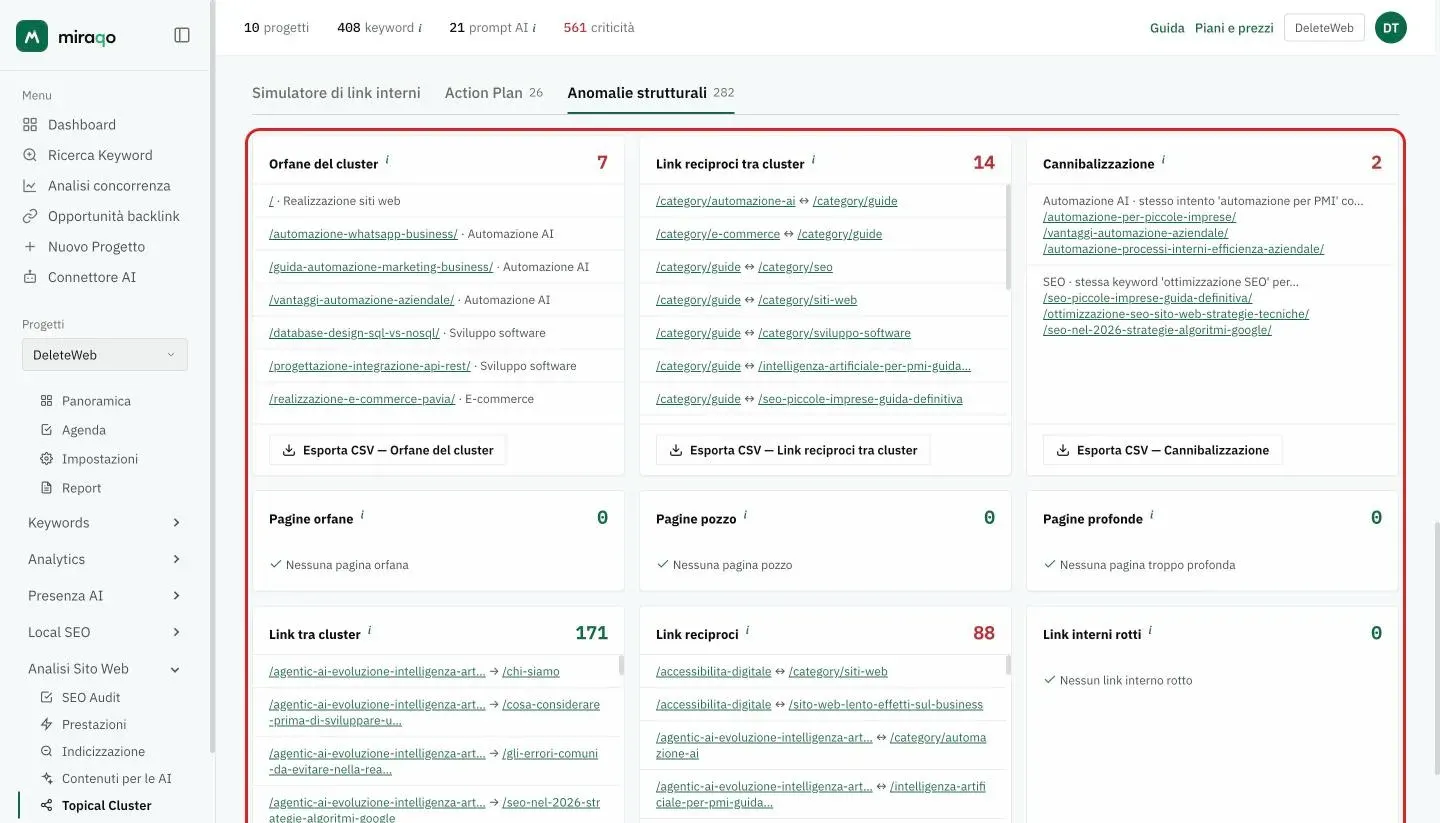1440x823 pixels.
Task: Go to Analisi concorrenza
Action: click(107, 186)
